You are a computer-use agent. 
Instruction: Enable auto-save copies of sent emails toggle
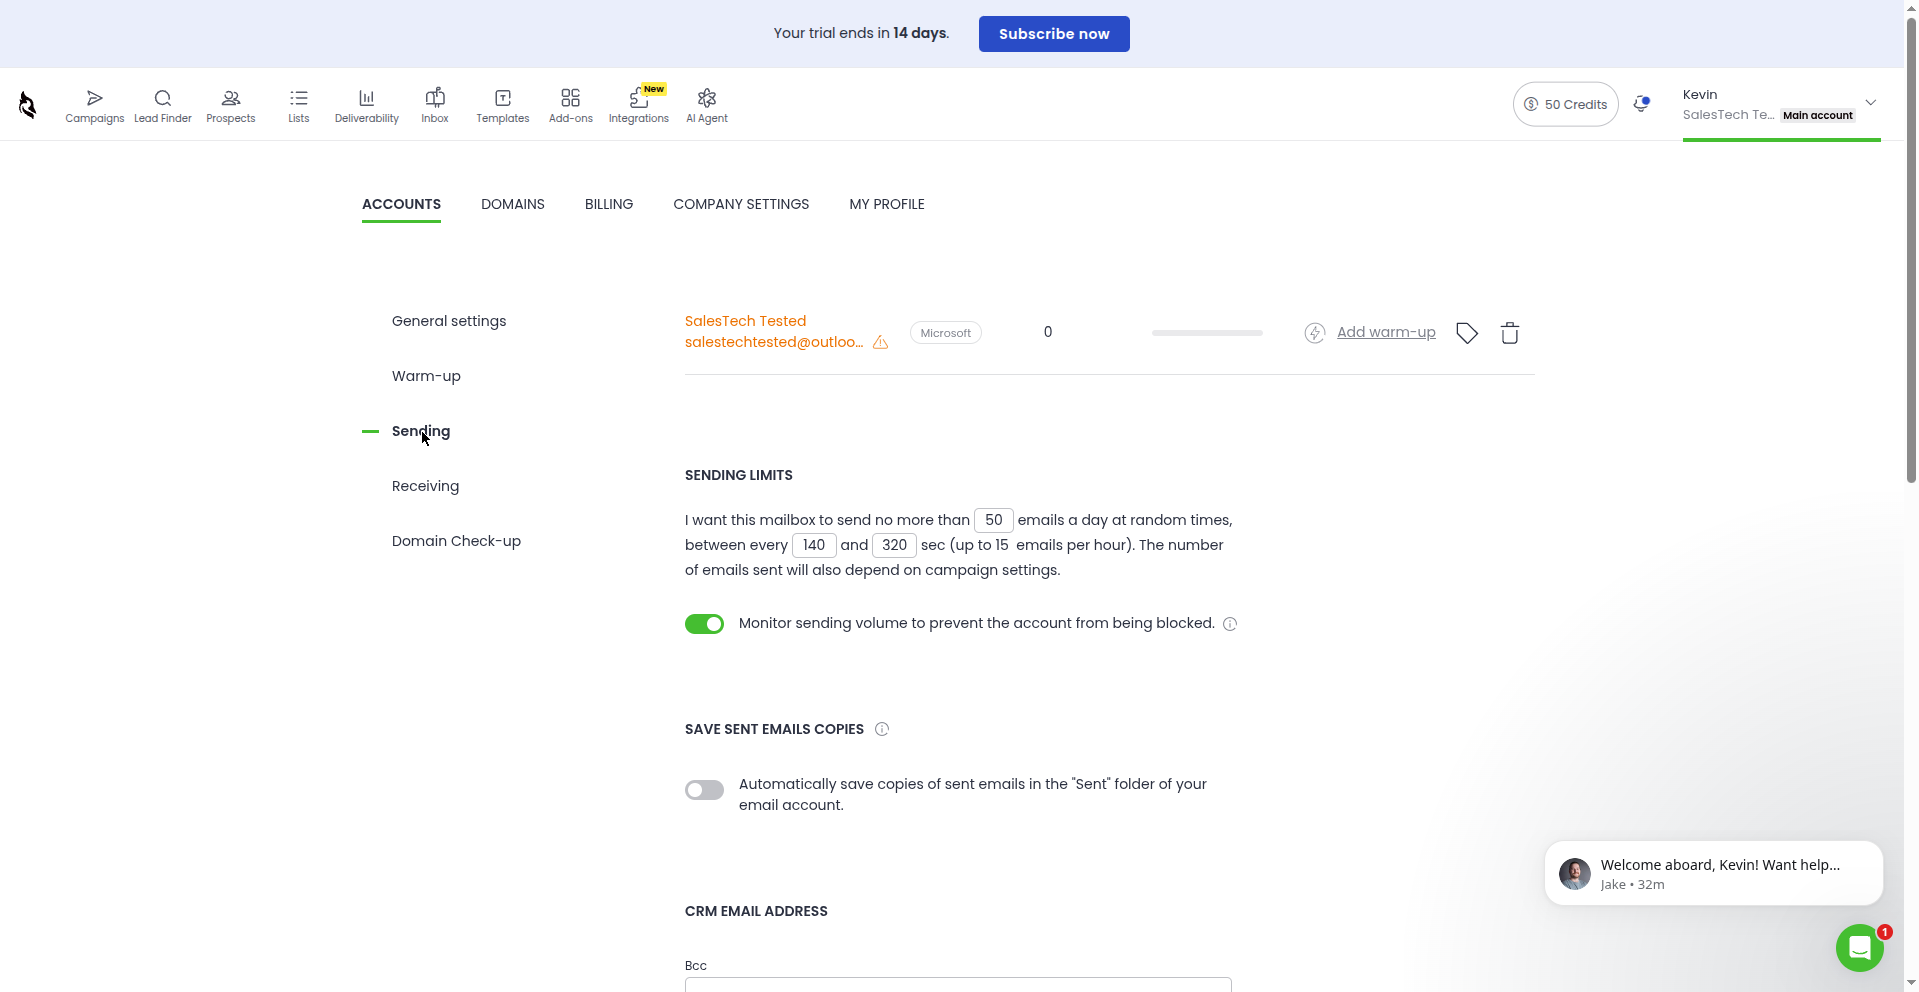(704, 790)
